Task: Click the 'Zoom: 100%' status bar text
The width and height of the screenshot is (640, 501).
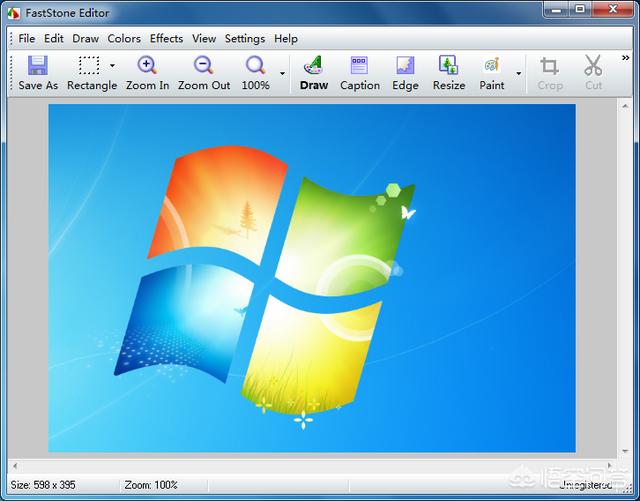Action: (151, 485)
